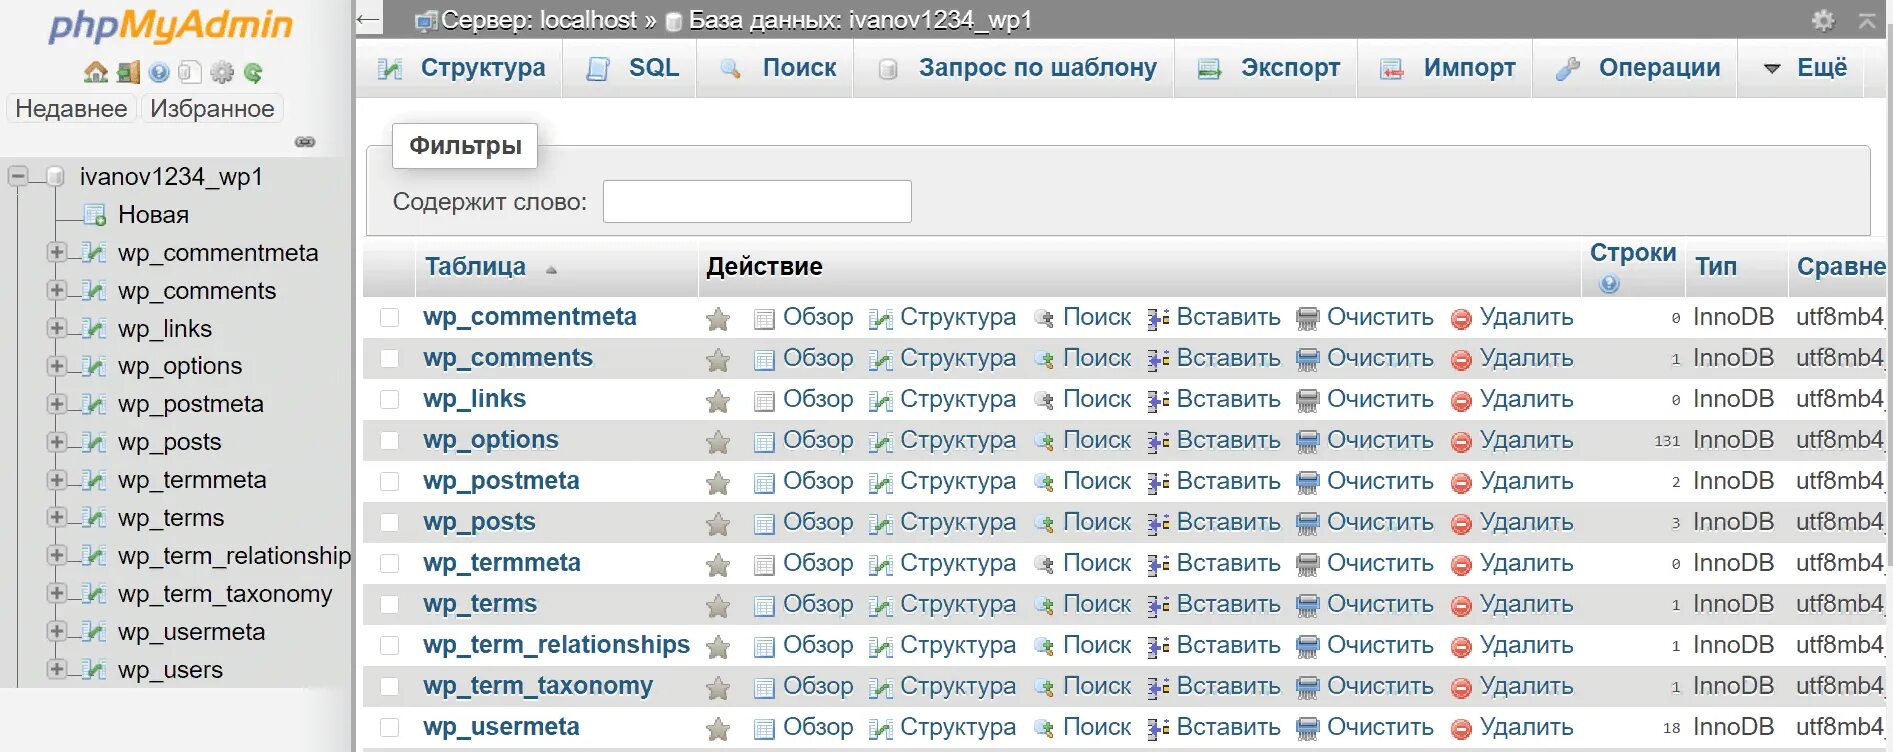Open the Экспорт tab

click(1269, 68)
